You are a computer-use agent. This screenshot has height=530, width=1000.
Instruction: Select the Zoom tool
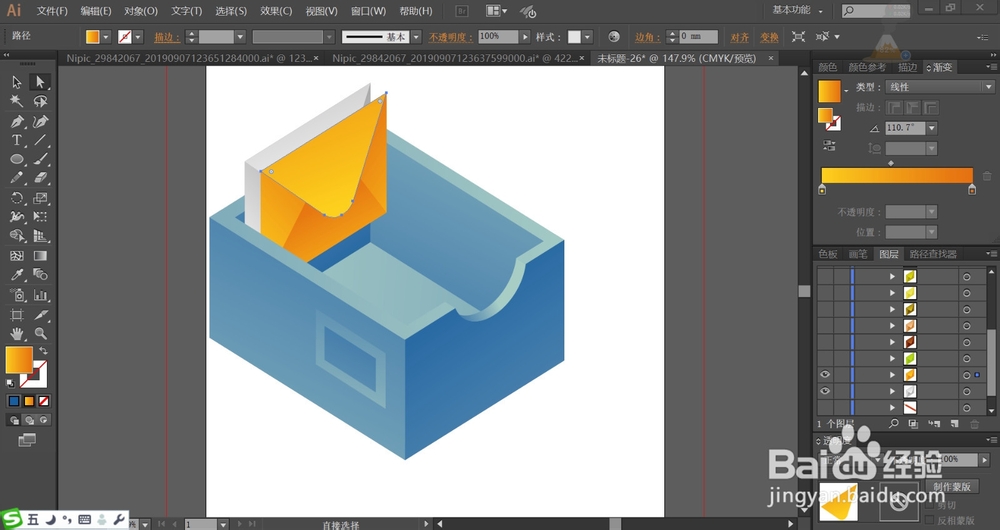pos(40,334)
